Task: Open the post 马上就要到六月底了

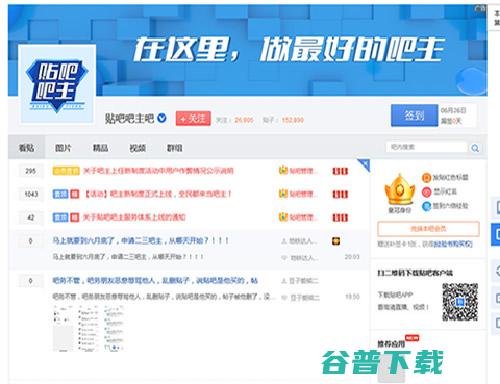Action: [140, 241]
